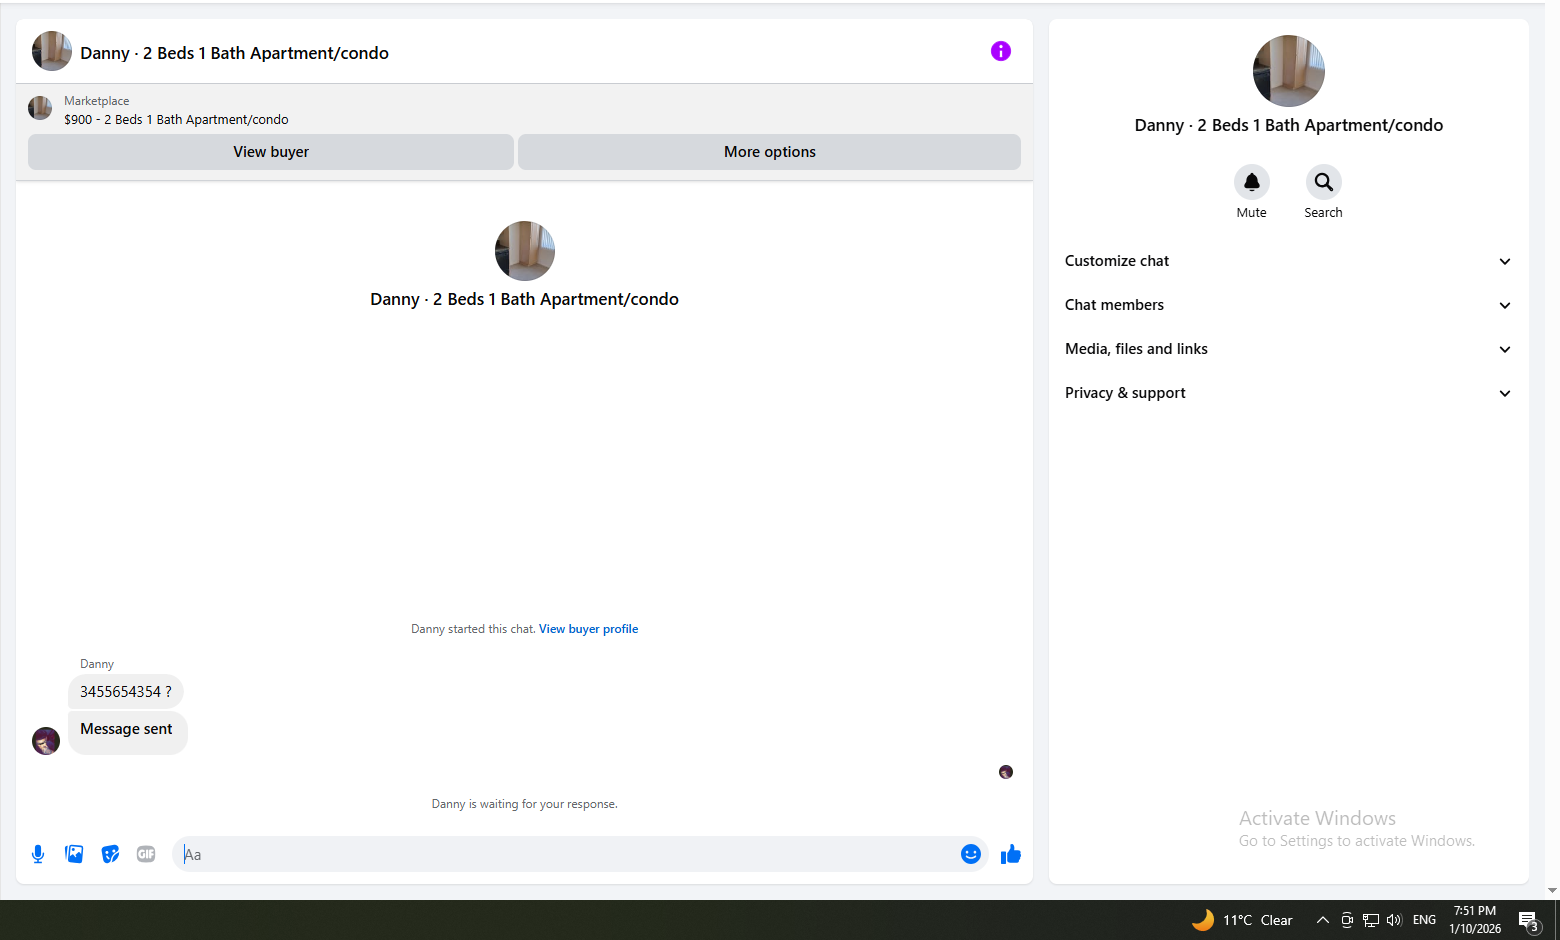The height and width of the screenshot is (940, 1560).
Task: Open the volume control in the taskbar
Action: coord(1394,920)
